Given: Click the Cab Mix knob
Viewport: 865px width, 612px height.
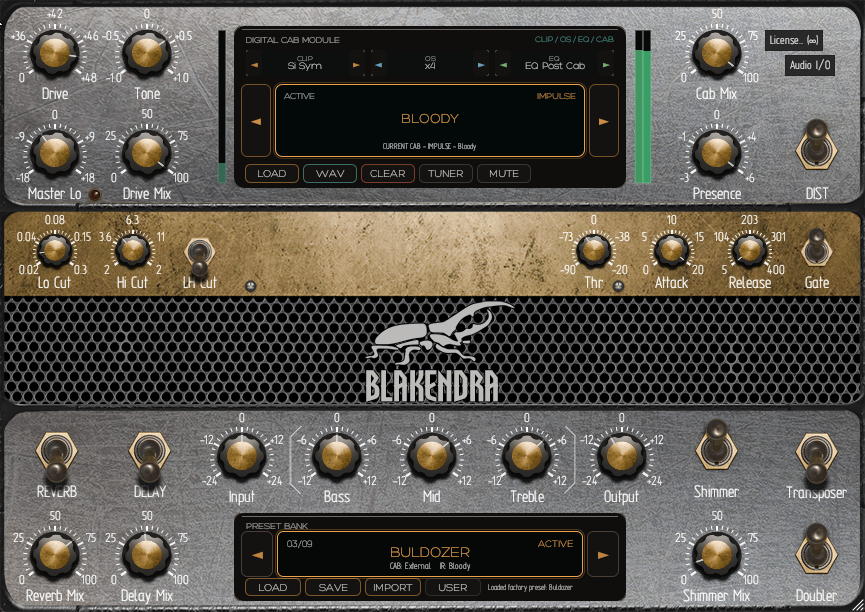Looking at the screenshot, I should tap(716, 54).
